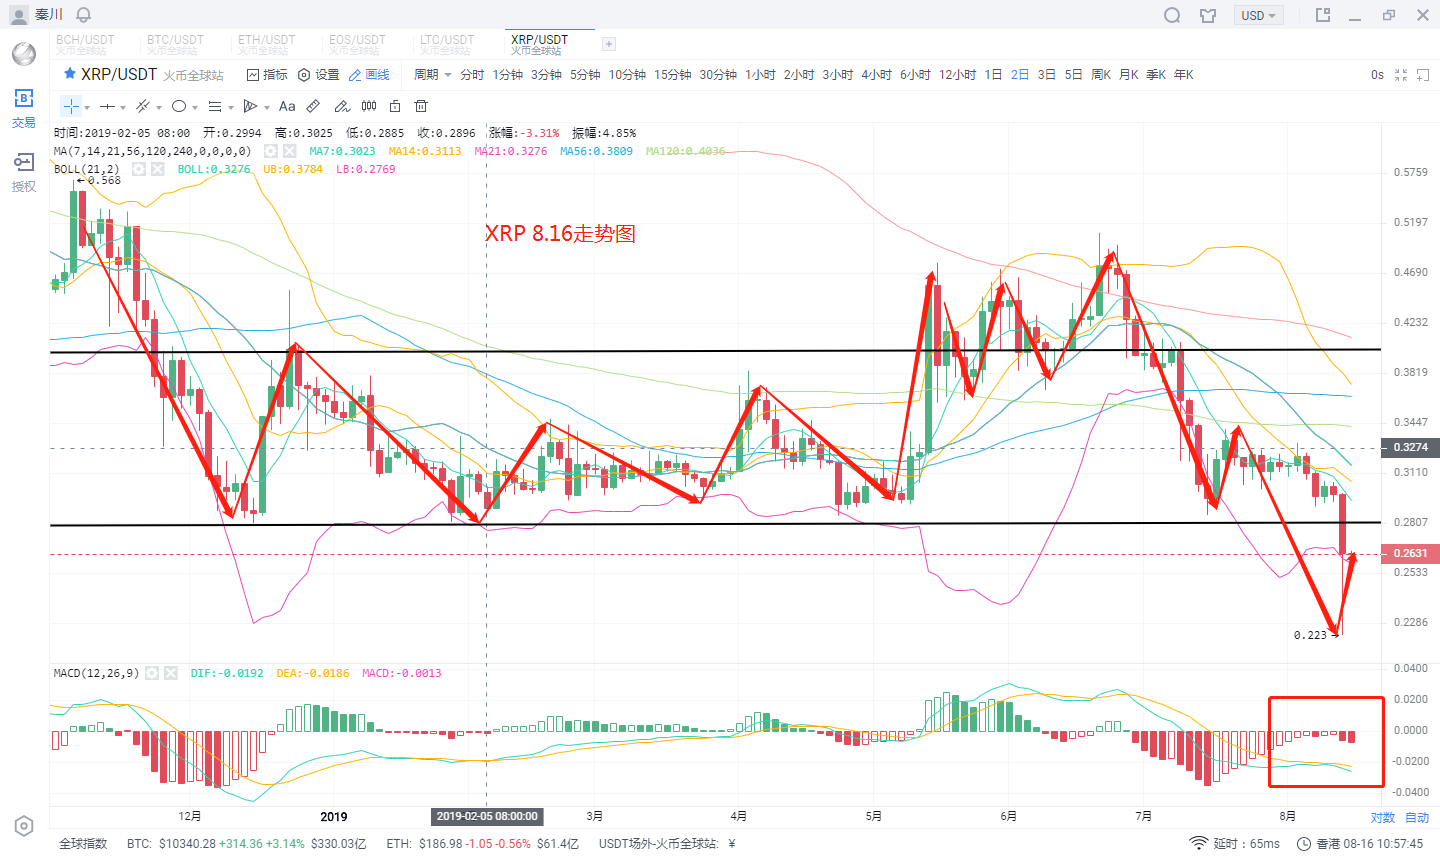Expand the Fibonacci tool dropdown arrow
This screenshot has width=1440, height=857.
[231, 107]
